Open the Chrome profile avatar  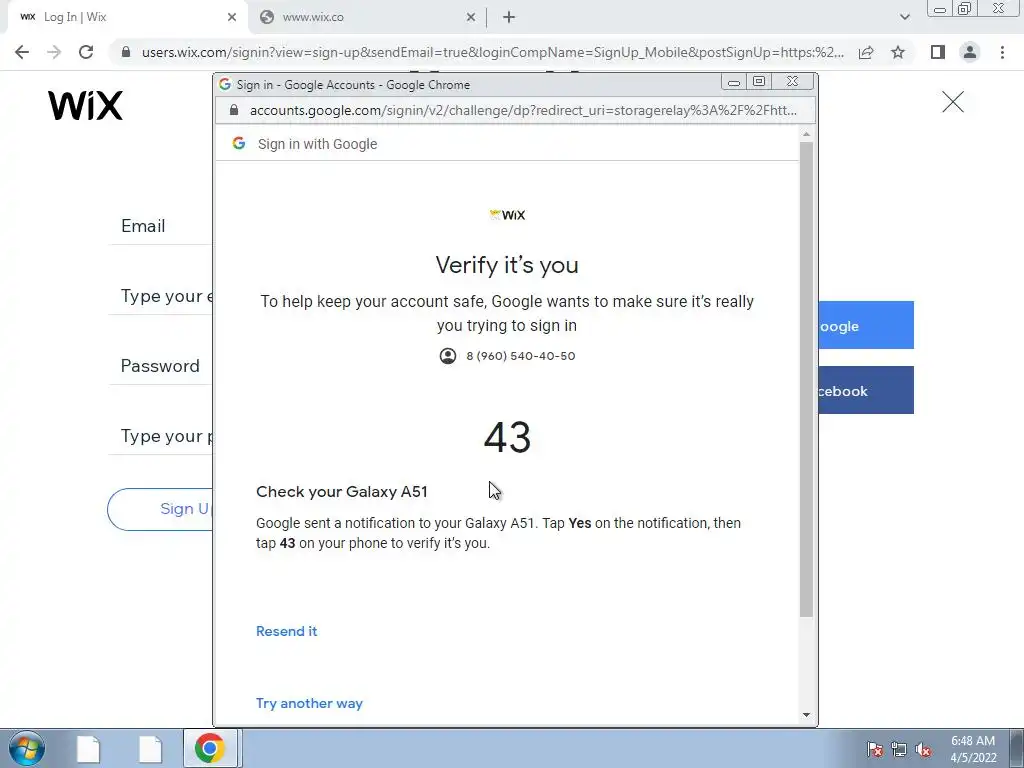970,52
